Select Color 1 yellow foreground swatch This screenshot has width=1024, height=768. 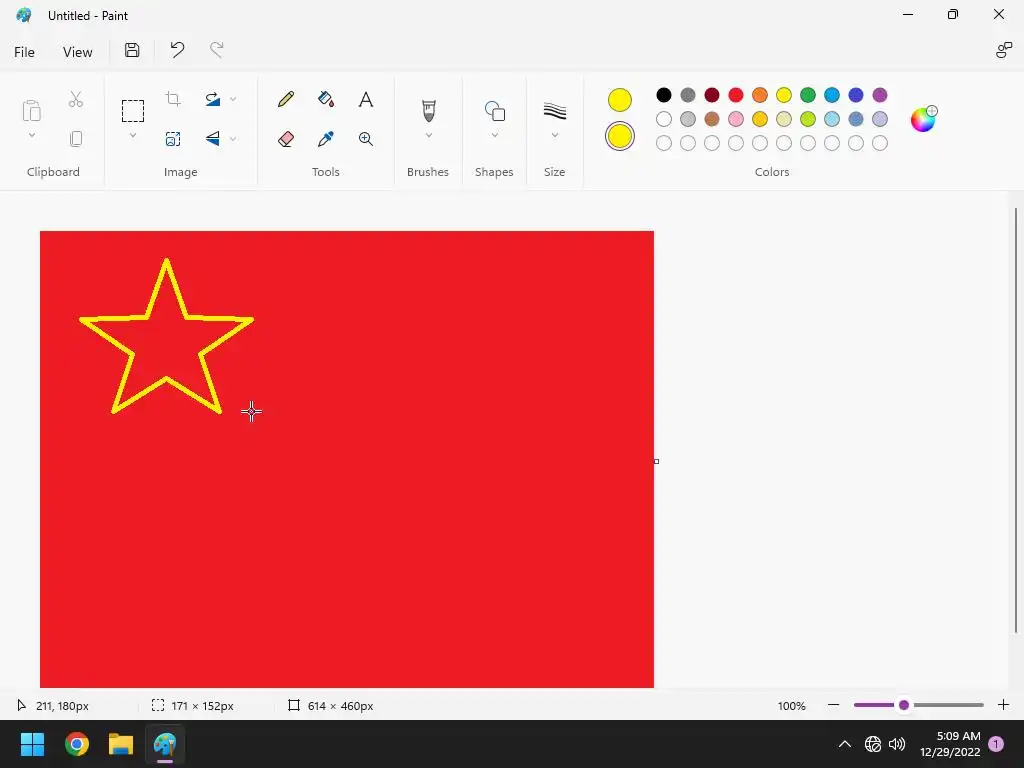[620, 100]
